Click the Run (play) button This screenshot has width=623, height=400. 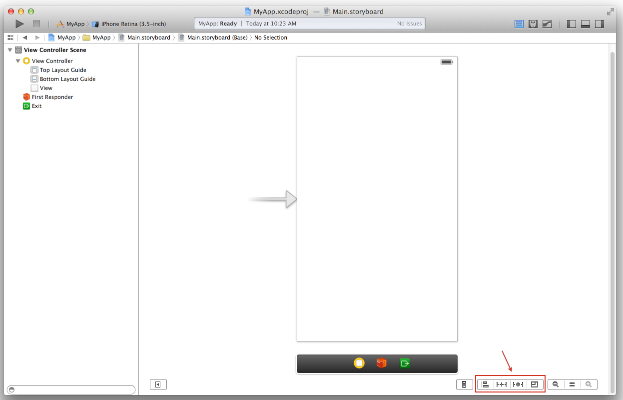pyautogui.click(x=19, y=22)
